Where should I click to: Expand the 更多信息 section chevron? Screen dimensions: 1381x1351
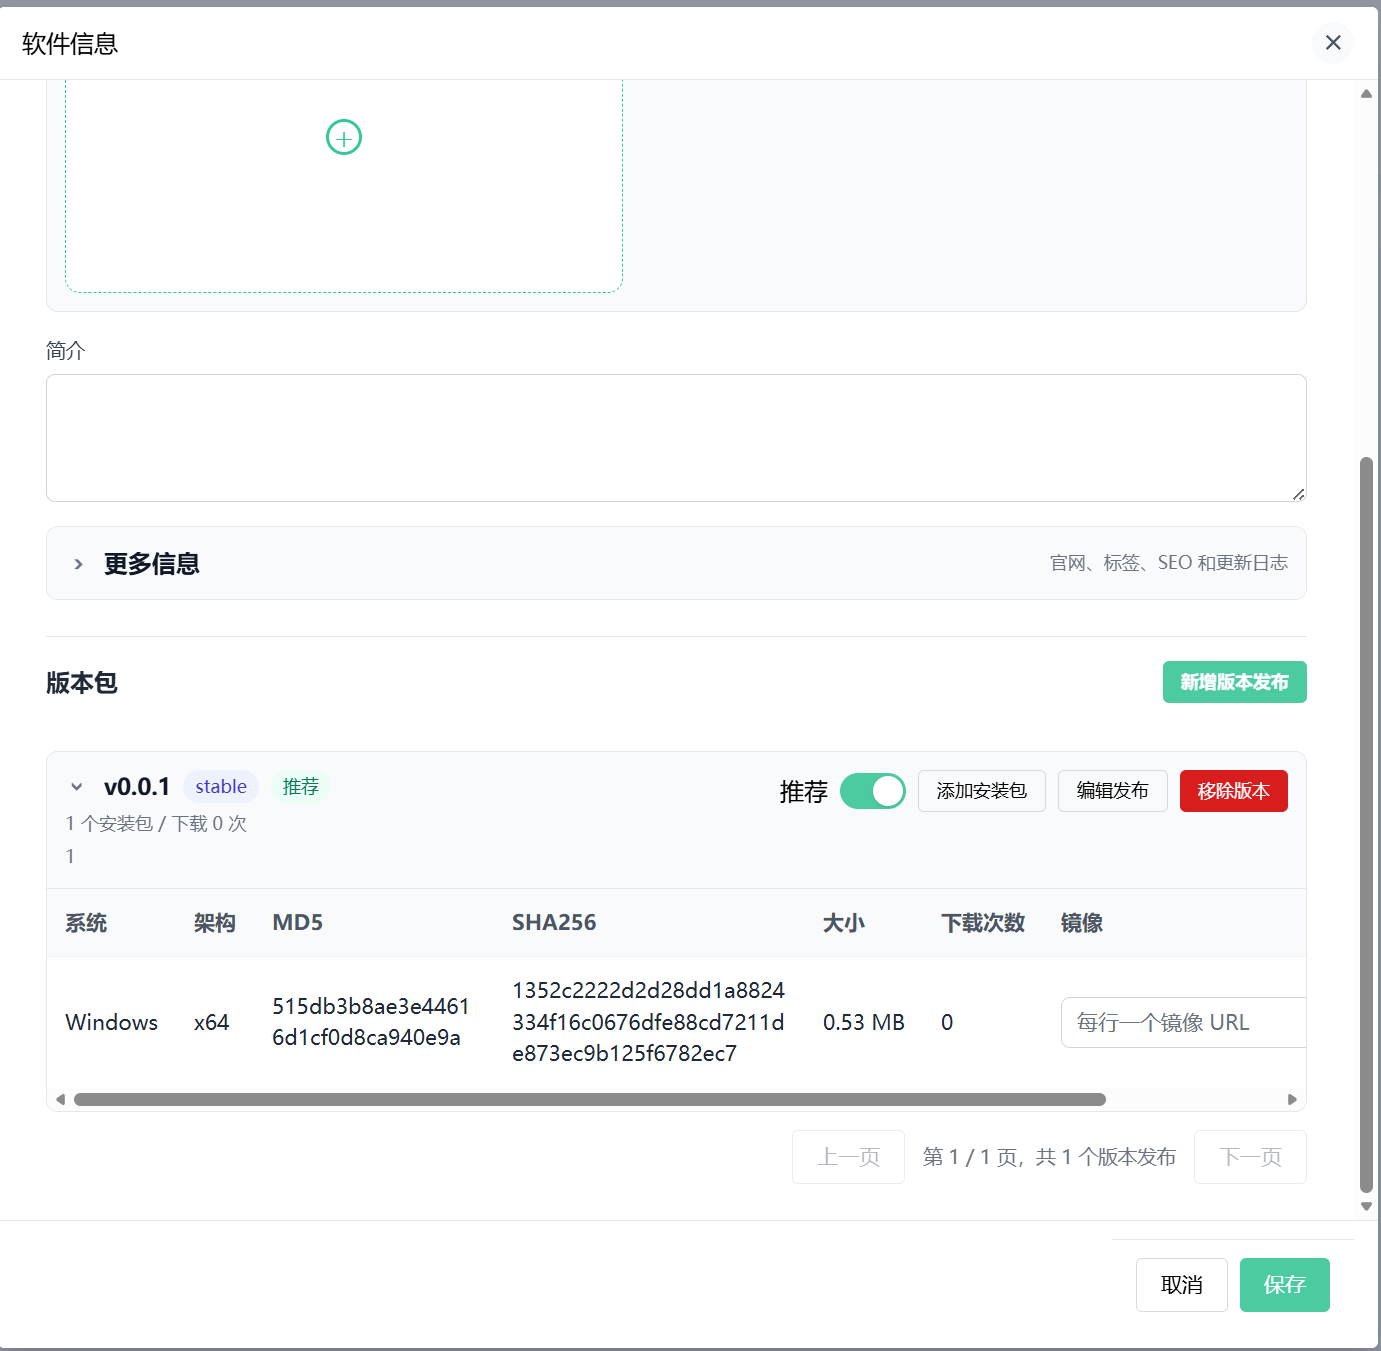(x=78, y=564)
